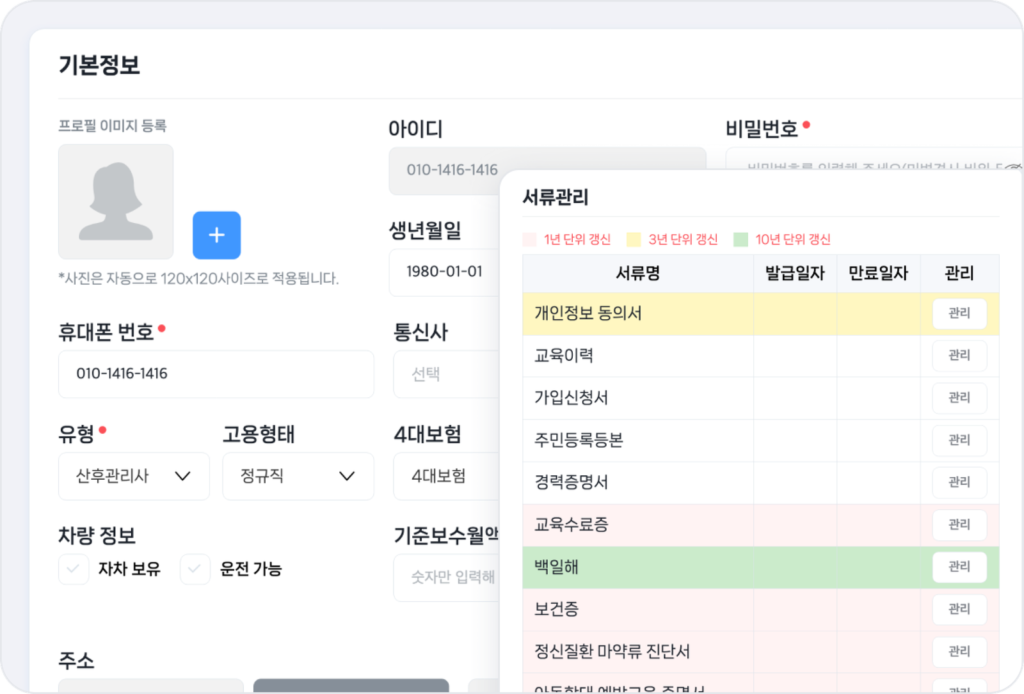Toggle the 운전 가능 checkbox
This screenshot has height=694, width=1024.
[195, 569]
